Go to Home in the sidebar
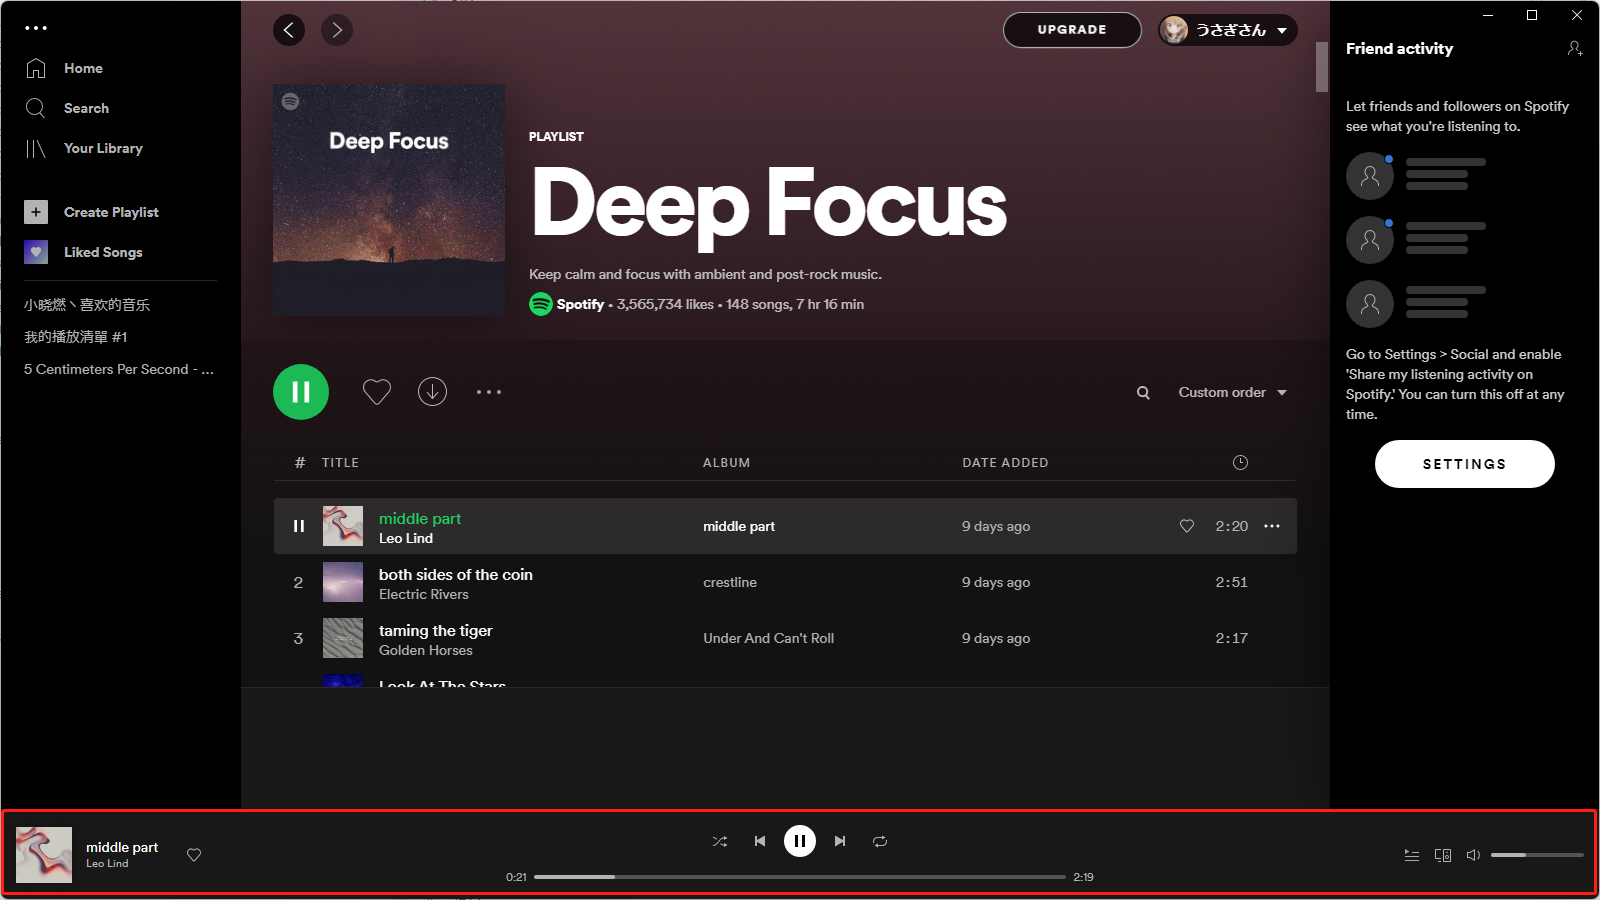This screenshot has width=1600, height=900. 64,68
